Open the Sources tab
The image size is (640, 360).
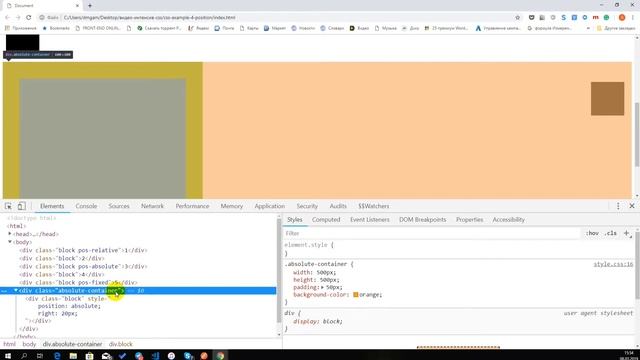(x=119, y=206)
